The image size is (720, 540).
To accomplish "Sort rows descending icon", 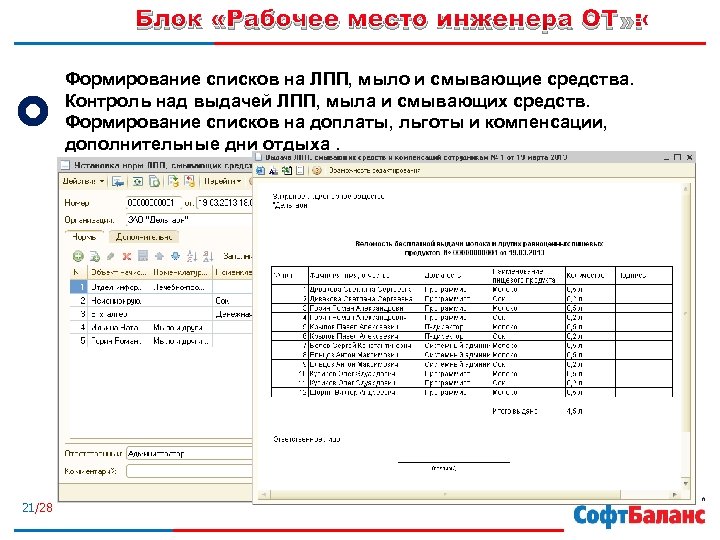I will 208,256.
